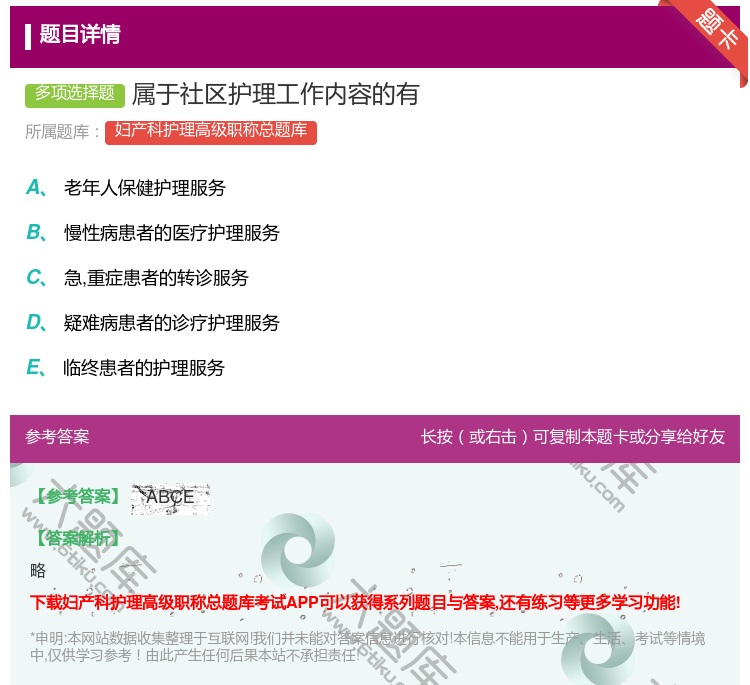
Task: Click the 参考答案 section header
Action: [x=57, y=437]
